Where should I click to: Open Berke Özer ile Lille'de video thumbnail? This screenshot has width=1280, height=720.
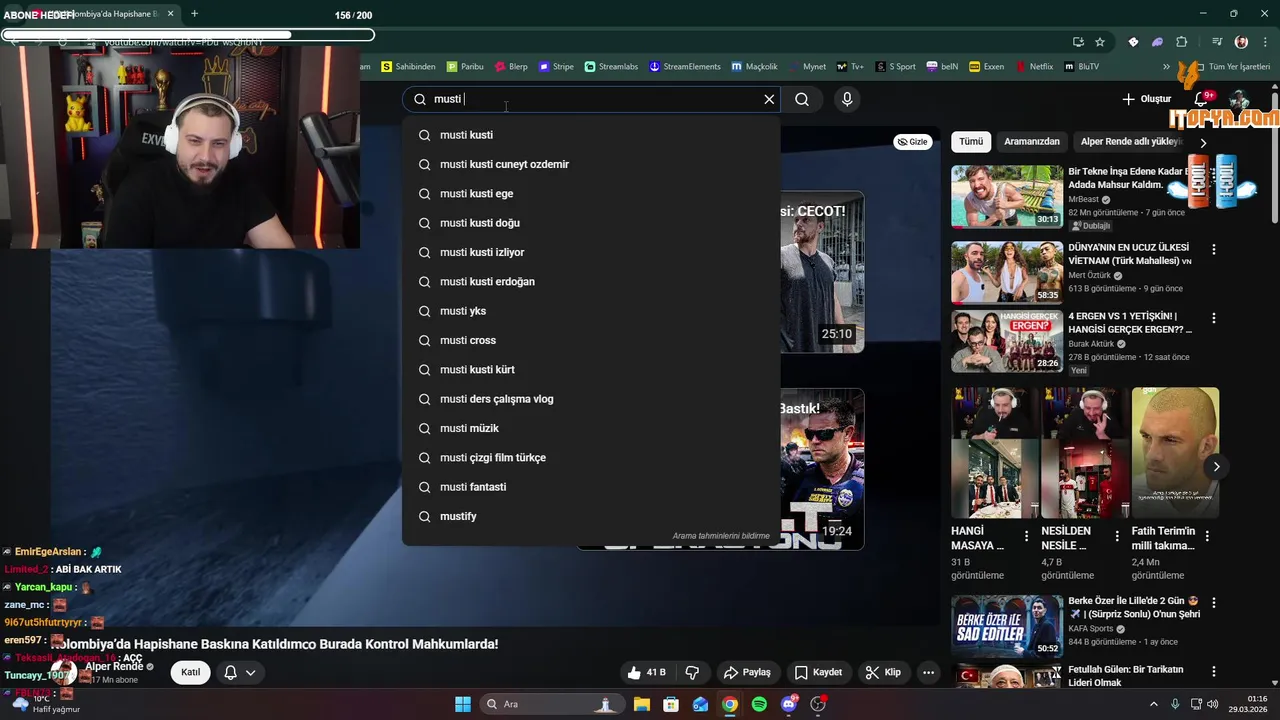tap(1007, 626)
